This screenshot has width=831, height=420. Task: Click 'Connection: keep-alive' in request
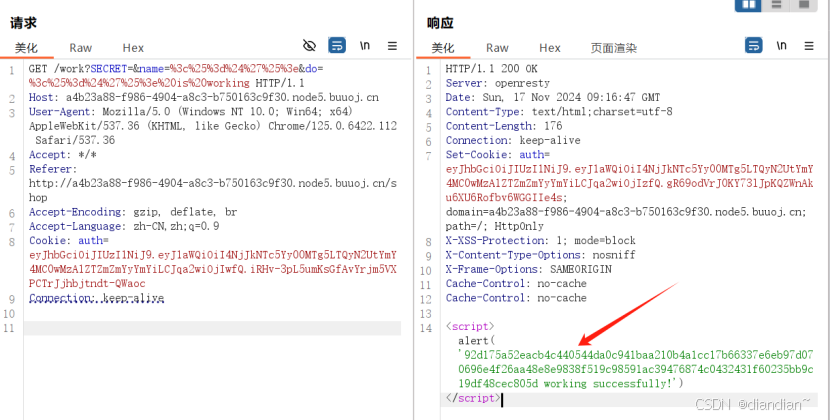(x=96, y=298)
